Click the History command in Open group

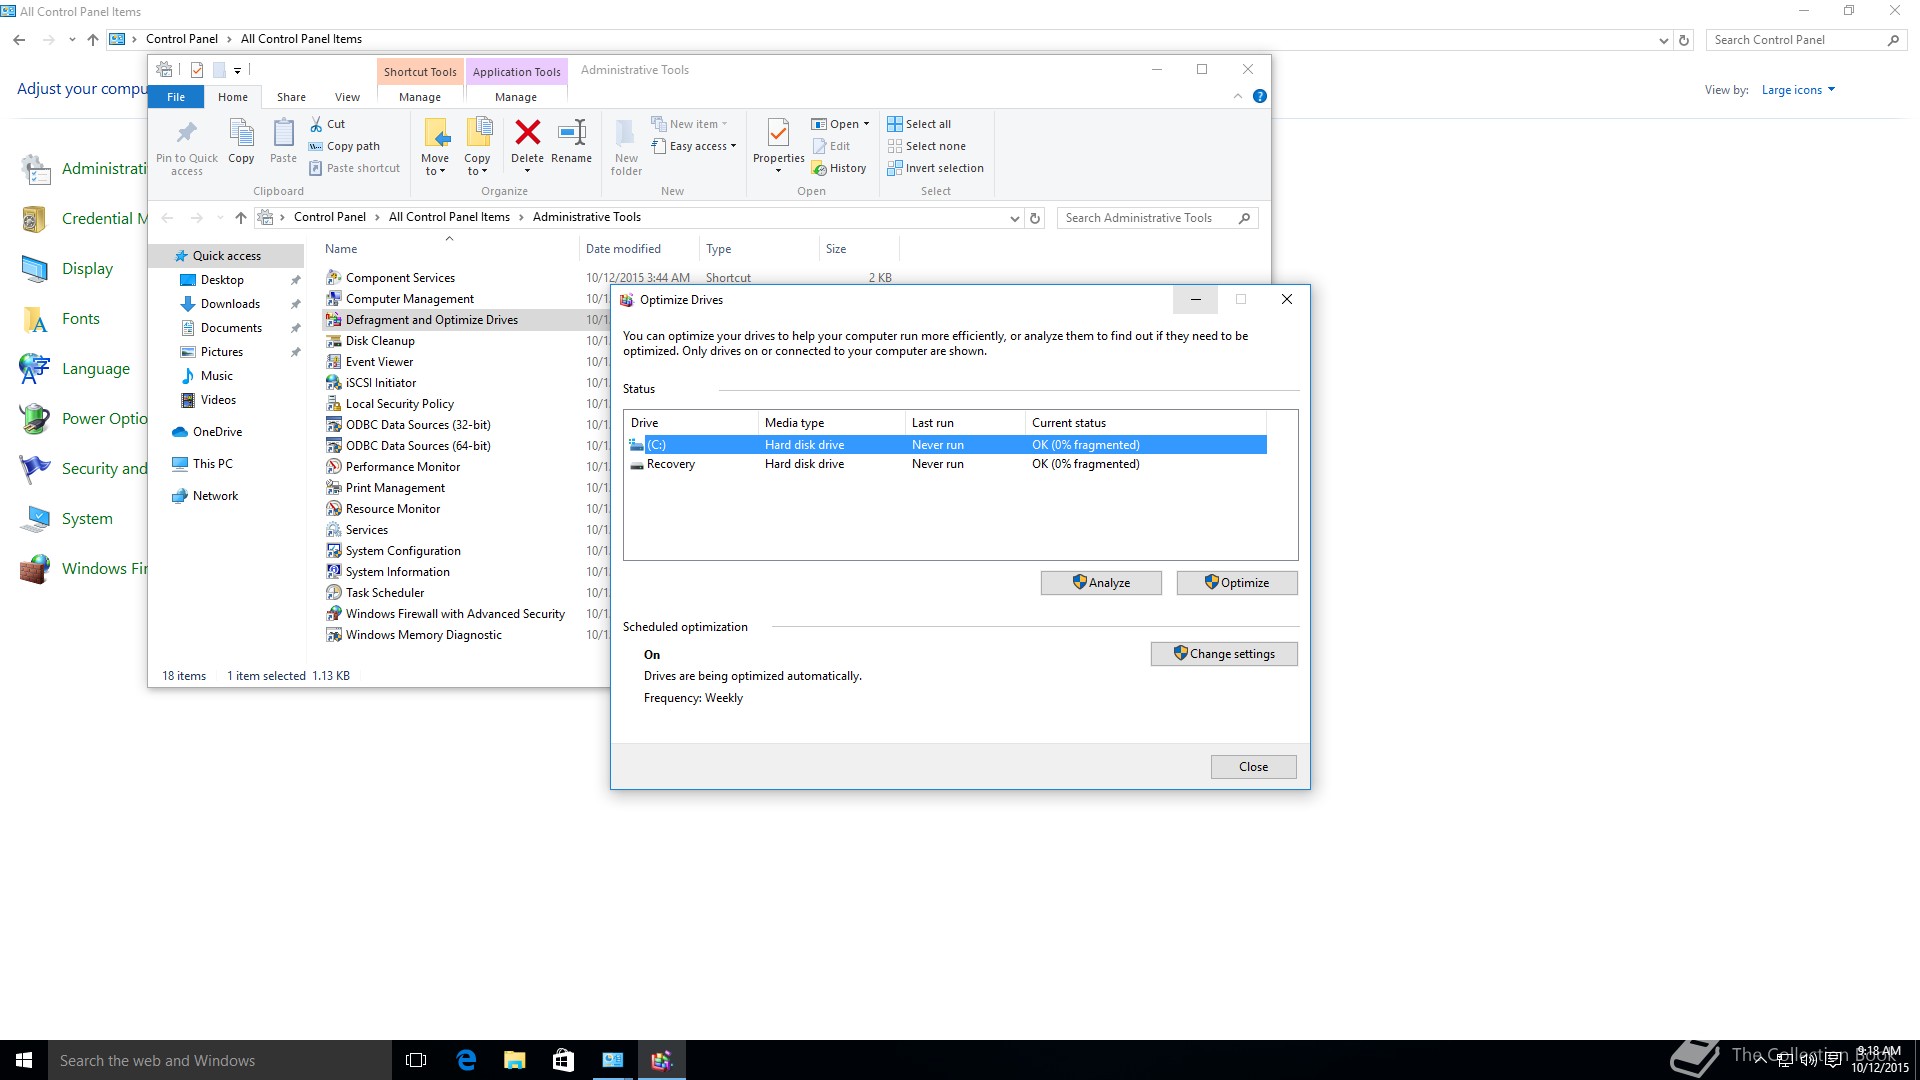click(838, 168)
